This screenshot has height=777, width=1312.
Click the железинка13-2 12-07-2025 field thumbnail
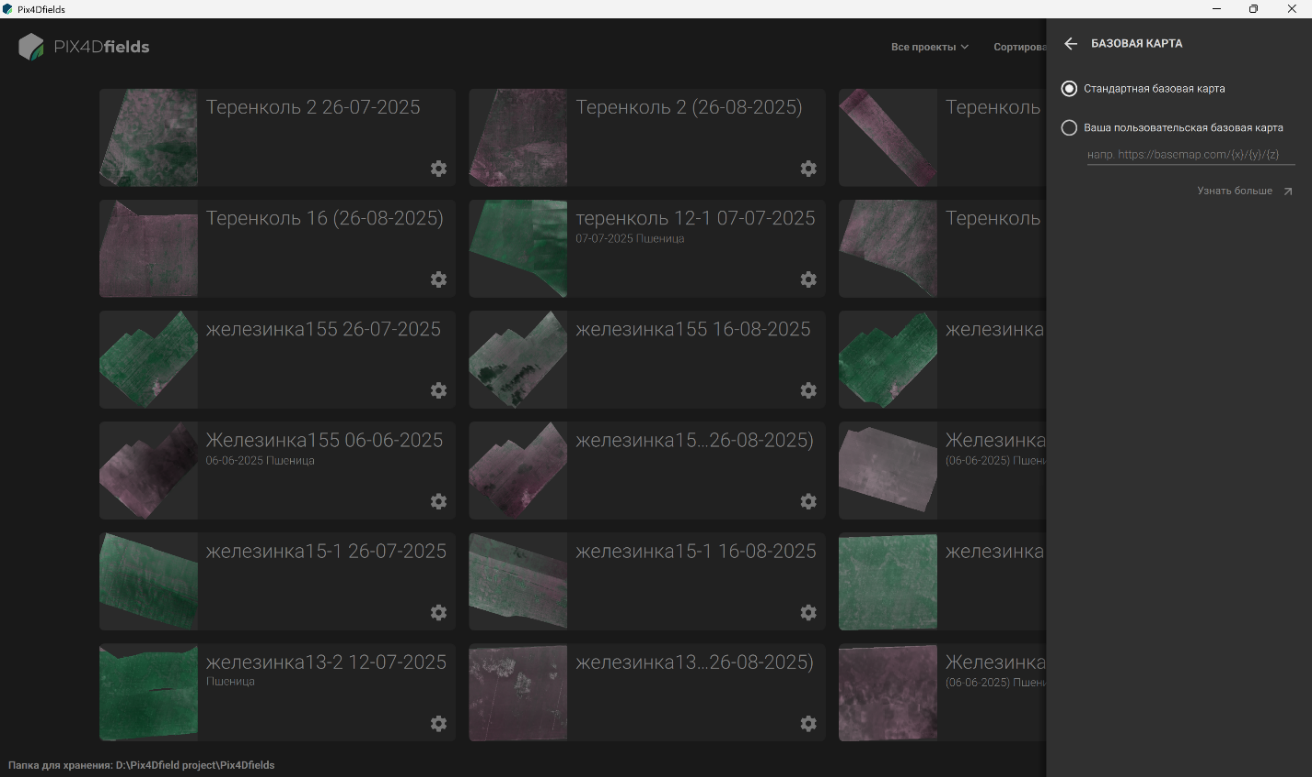[x=148, y=692]
